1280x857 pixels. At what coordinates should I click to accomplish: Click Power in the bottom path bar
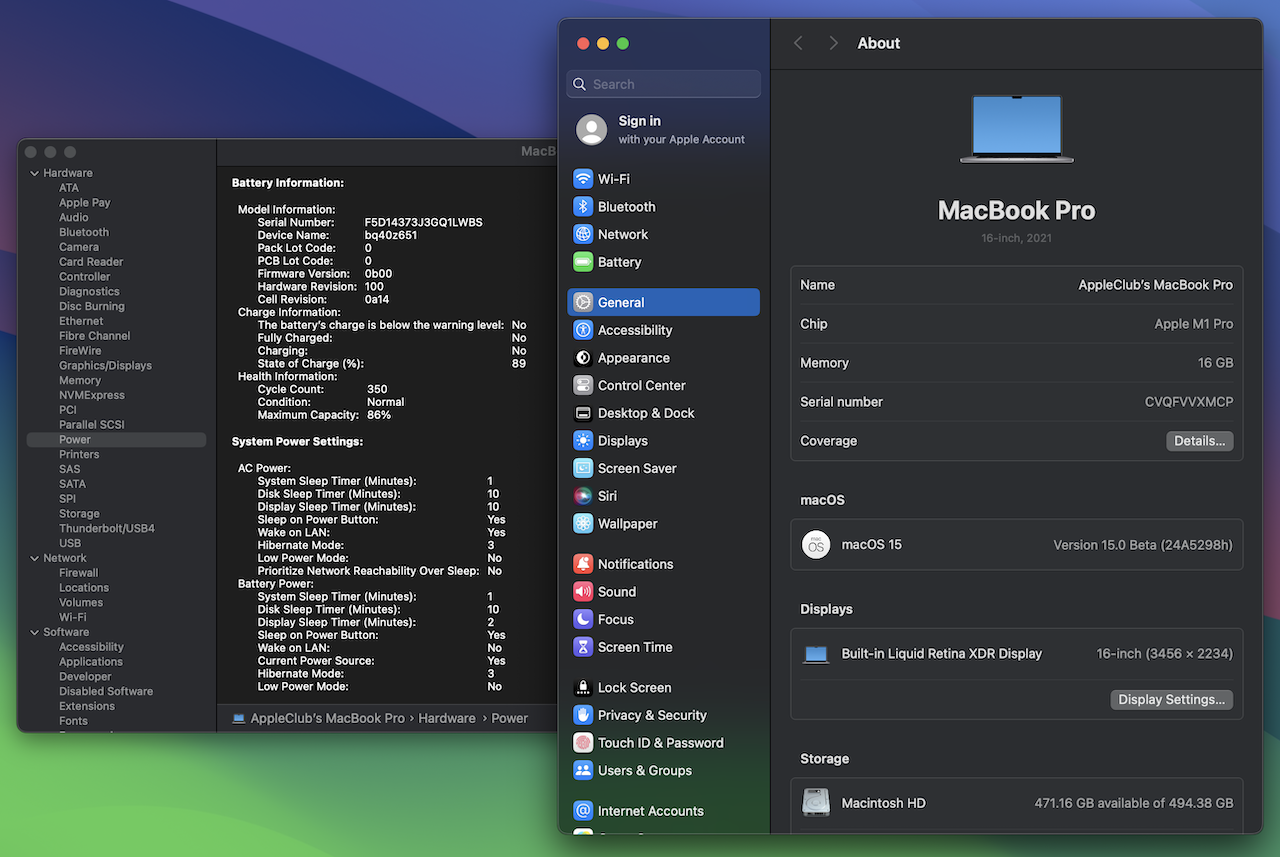pos(509,718)
